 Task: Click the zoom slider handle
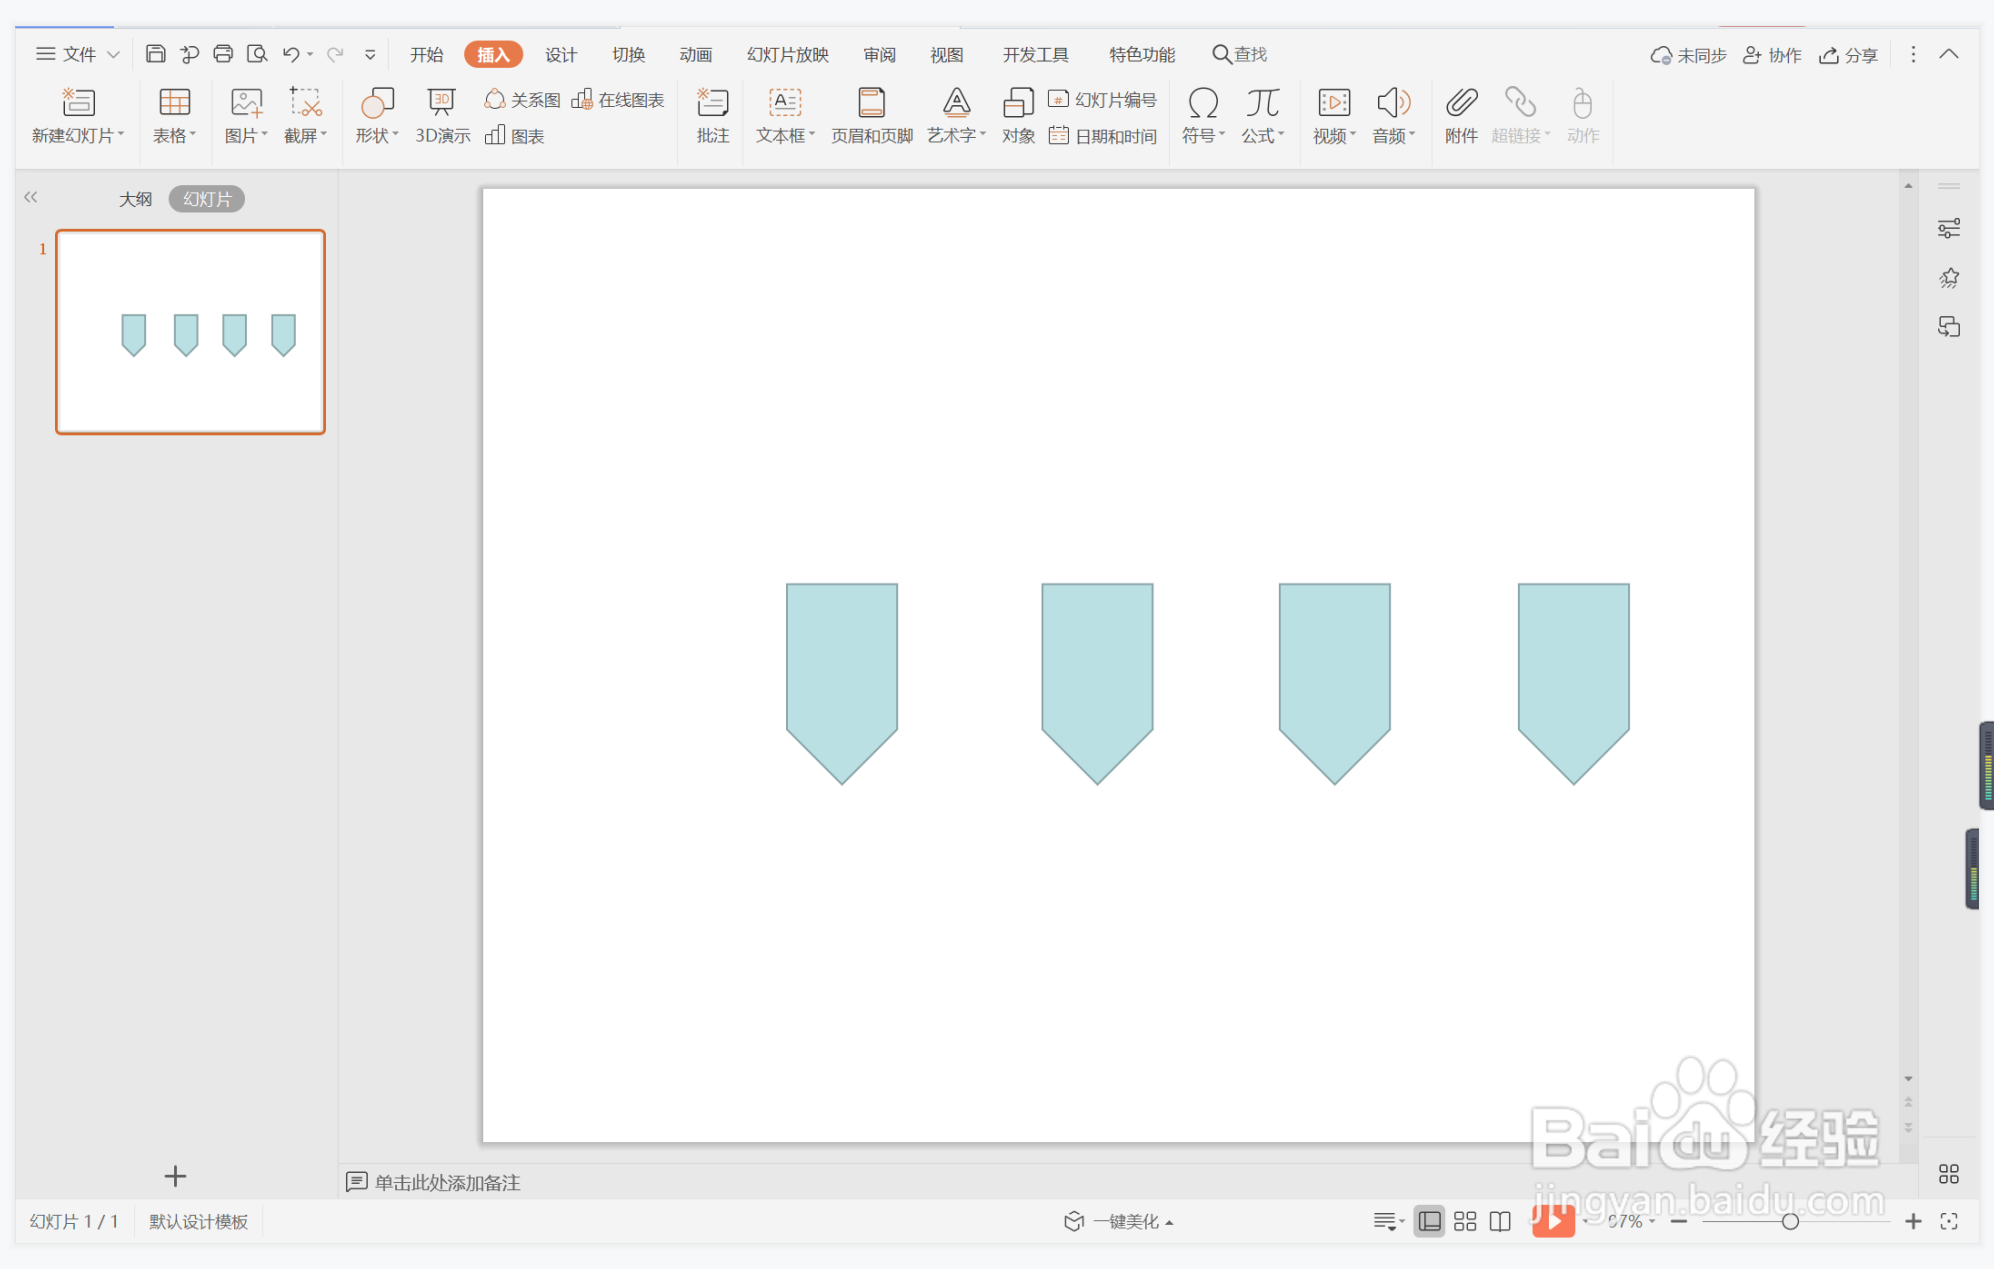pyautogui.click(x=1790, y=1221)
